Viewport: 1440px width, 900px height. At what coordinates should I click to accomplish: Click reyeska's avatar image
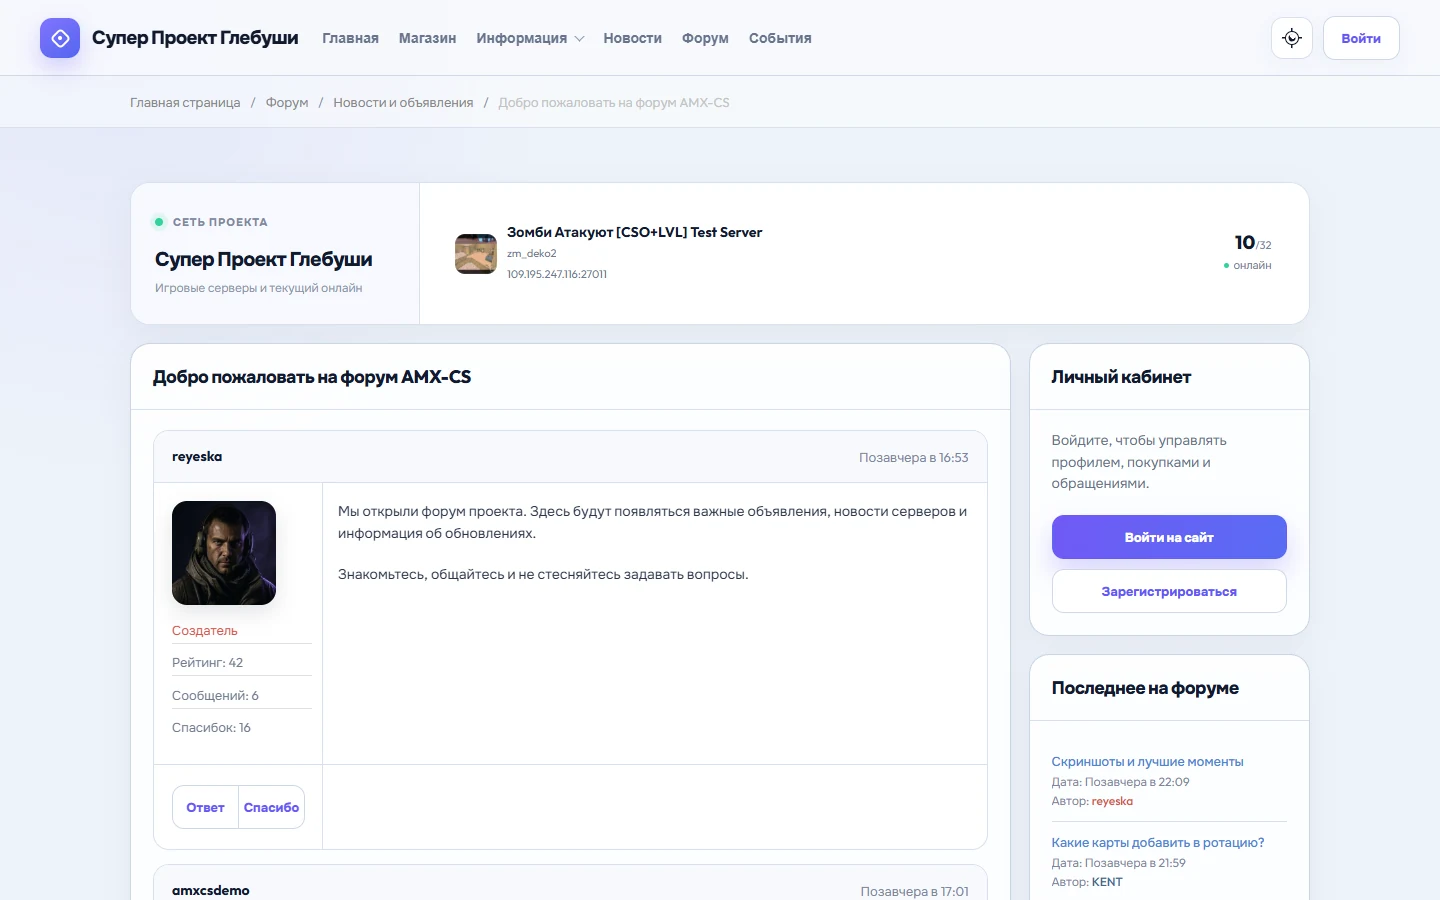224,553
